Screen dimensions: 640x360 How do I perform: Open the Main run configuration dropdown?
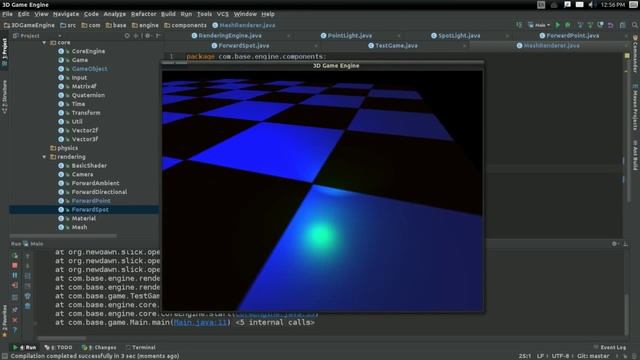[x=539, y=25]
